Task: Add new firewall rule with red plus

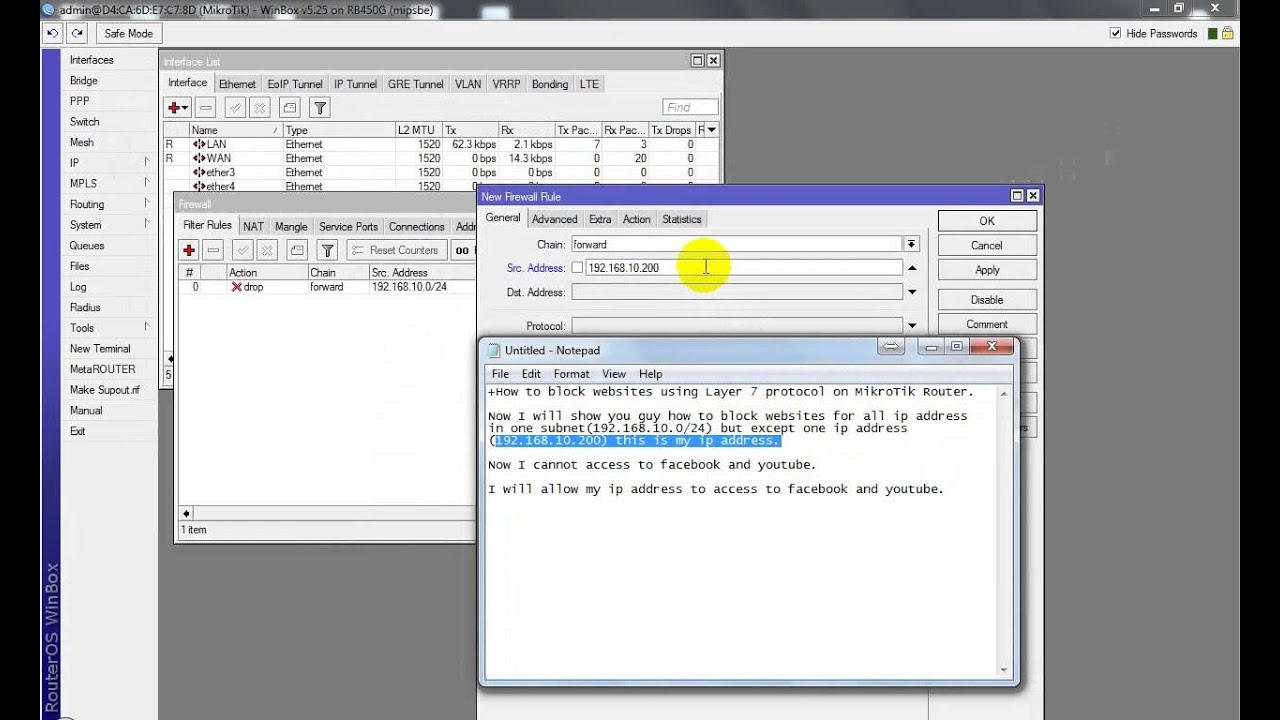Action: point(189,250)
